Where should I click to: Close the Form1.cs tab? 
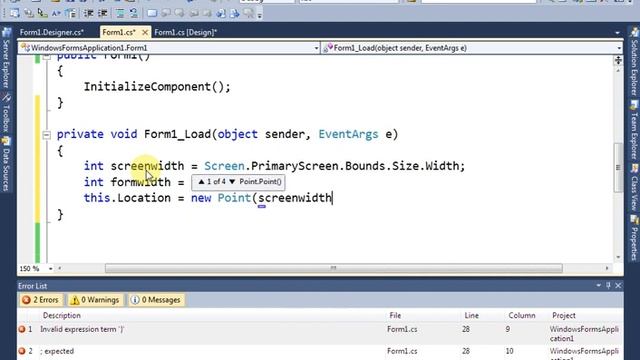pos(145,32)
